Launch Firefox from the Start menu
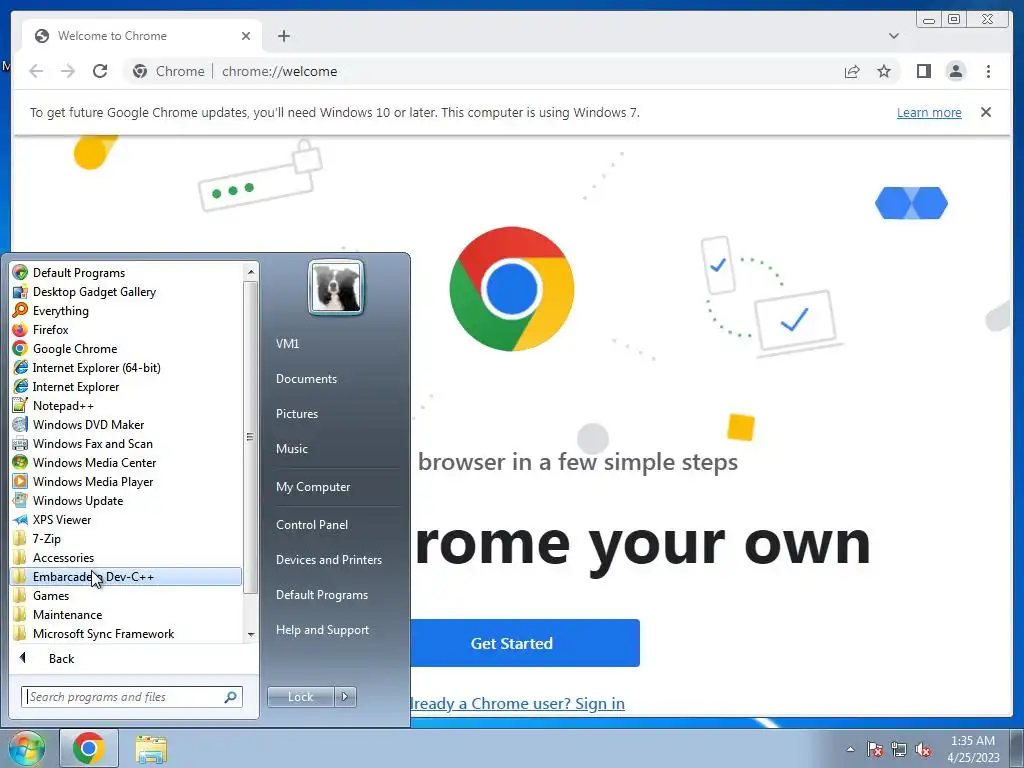This screenshot has height=768, width=1024. tap(50, 330)
